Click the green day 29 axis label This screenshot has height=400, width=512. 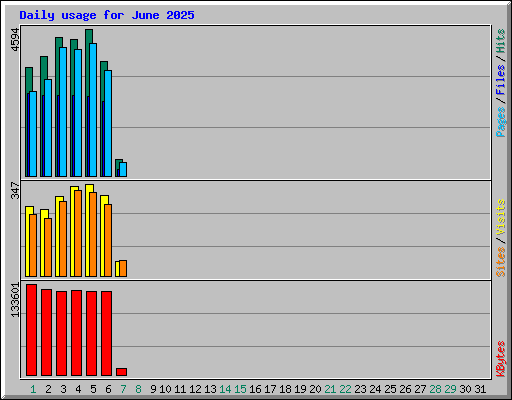[x=450, y=389]
